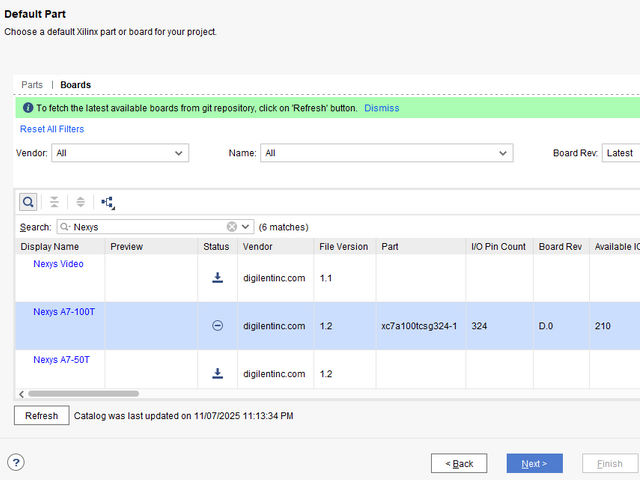Show search history dropdown arrow
The width and height of the screenshot is (640, 480).
pos(247,227)
